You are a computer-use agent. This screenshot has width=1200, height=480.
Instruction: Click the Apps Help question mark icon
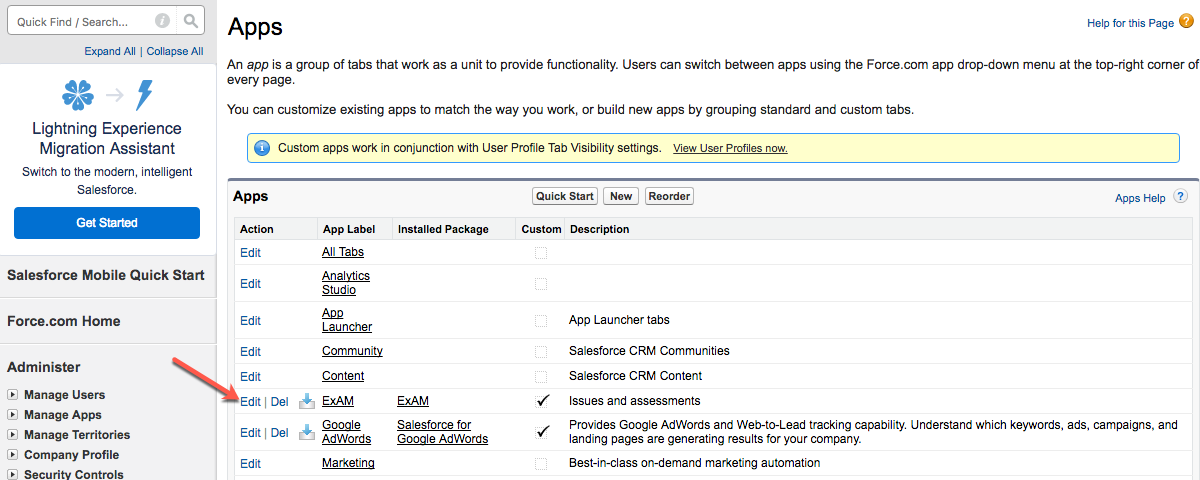coord(1182,198)
